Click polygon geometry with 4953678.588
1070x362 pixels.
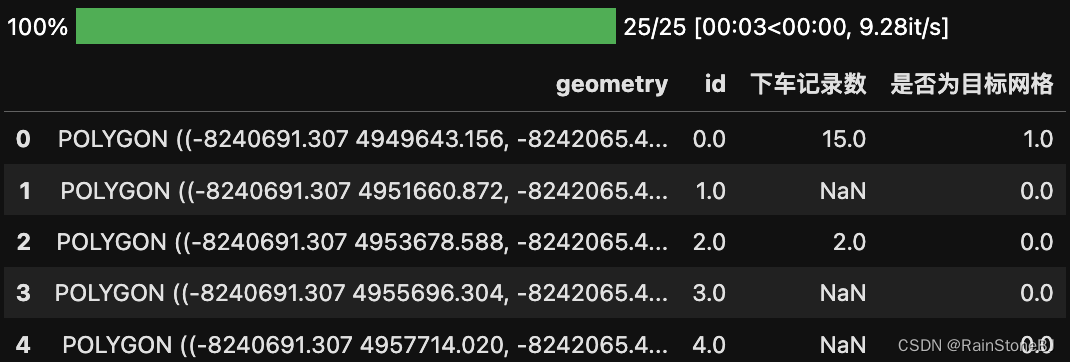[362, 242]
